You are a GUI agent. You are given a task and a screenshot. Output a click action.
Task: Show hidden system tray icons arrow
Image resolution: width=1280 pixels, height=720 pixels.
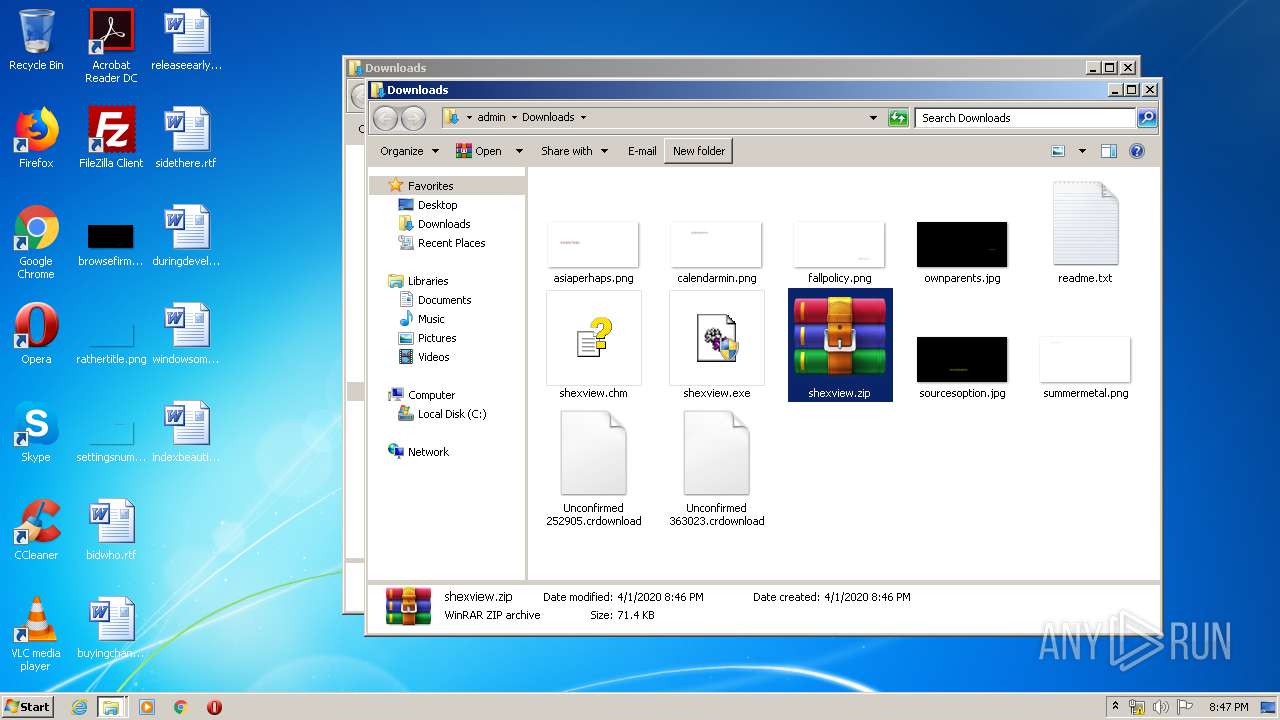coord(1115,707)
